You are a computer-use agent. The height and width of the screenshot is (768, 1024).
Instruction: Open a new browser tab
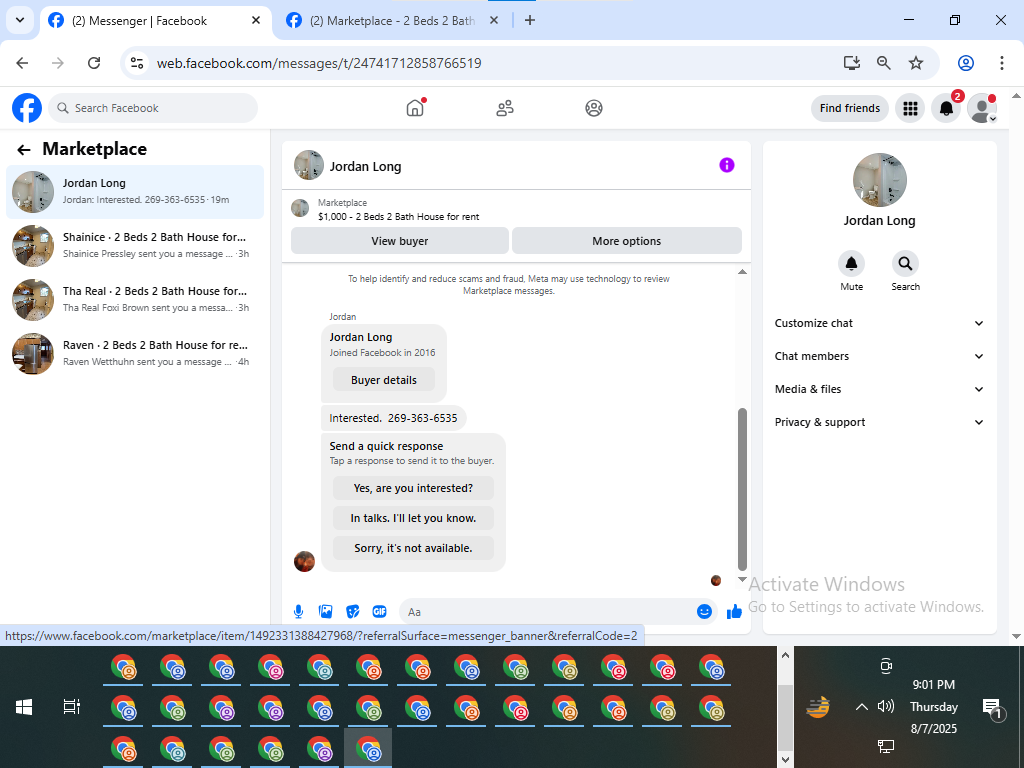tap(530, 20)
